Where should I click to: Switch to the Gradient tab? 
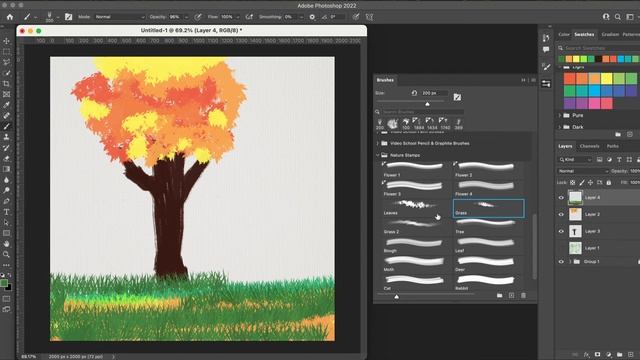[610, 34]
